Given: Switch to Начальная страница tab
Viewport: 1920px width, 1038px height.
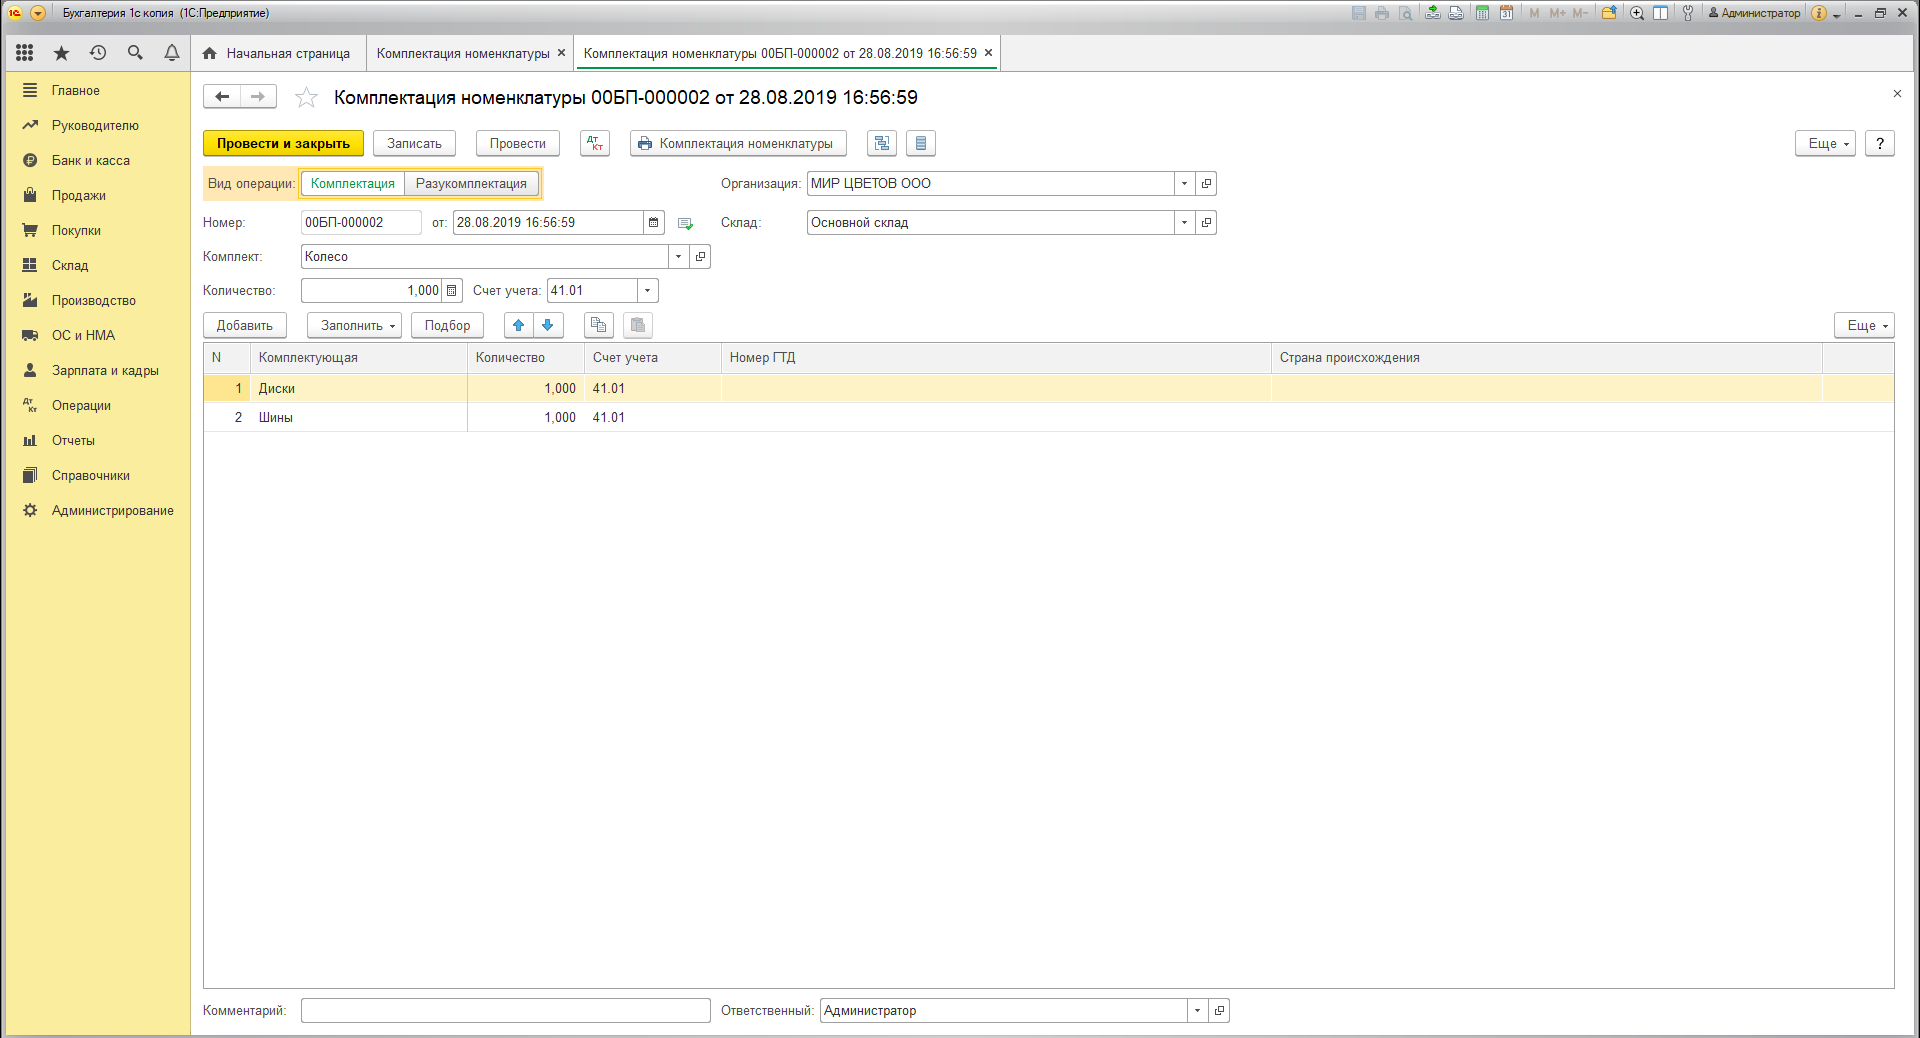Looking at the screenshot, I should 278,54.
